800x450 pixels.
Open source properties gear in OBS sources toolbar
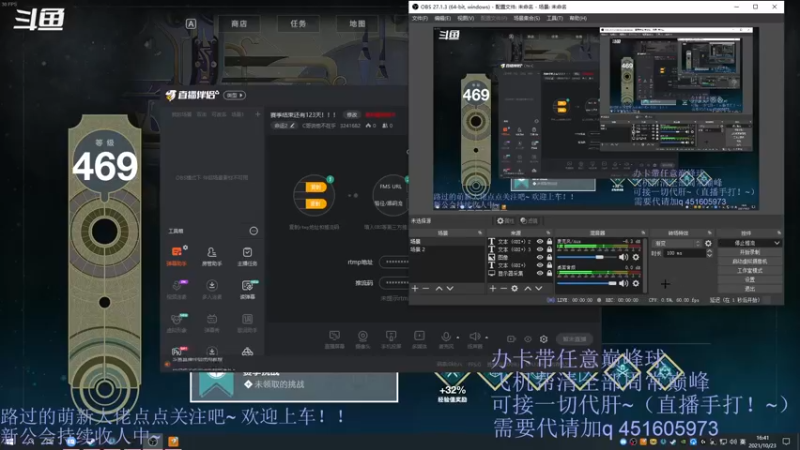(x=514, y=288)
